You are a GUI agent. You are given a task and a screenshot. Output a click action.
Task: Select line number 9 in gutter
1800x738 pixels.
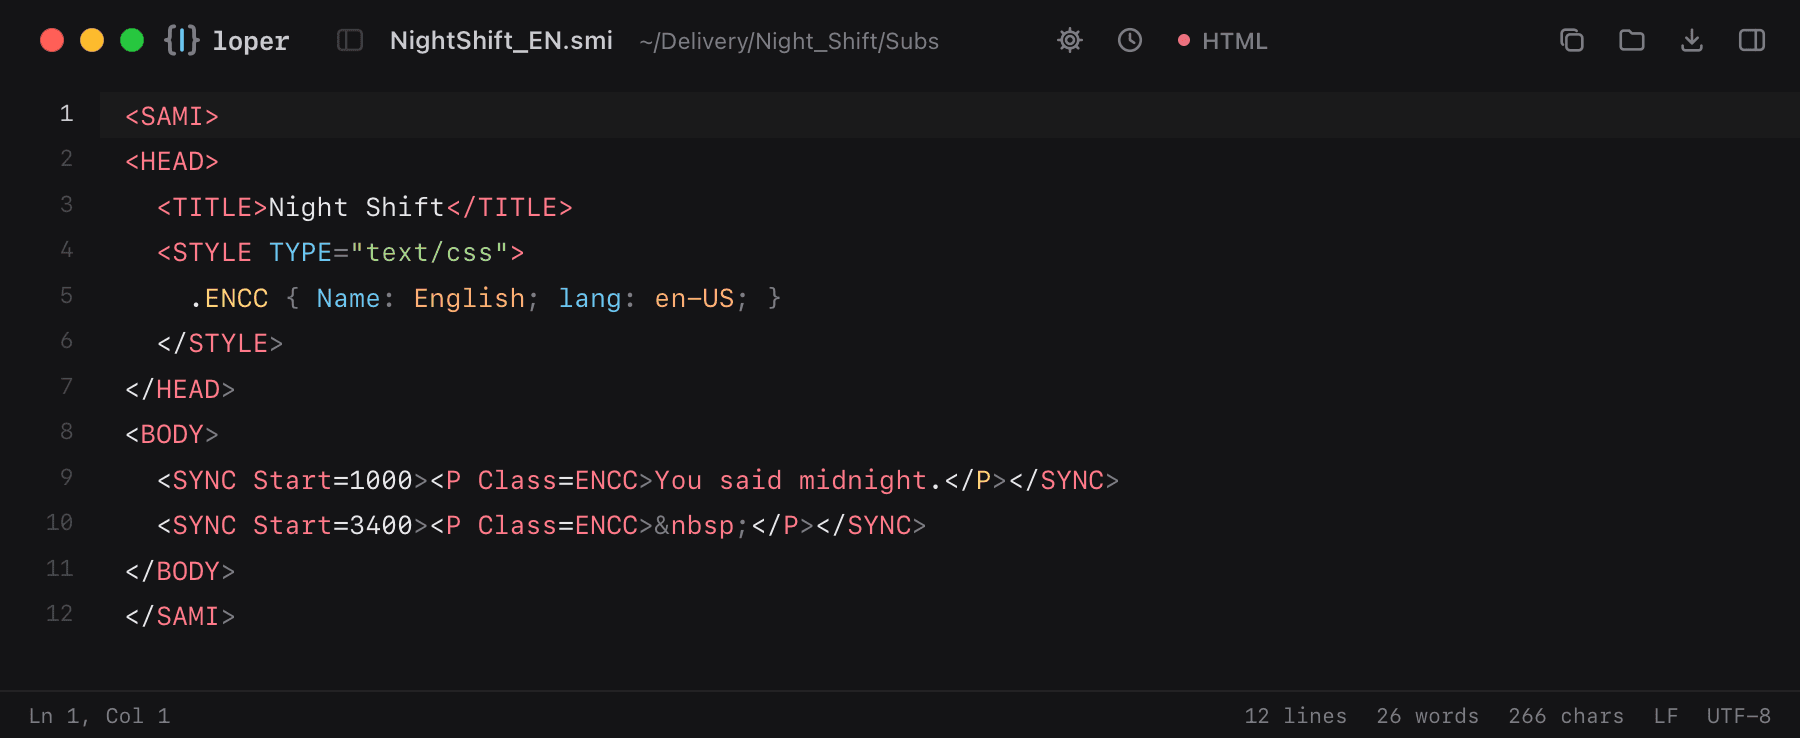coord(66,478)
